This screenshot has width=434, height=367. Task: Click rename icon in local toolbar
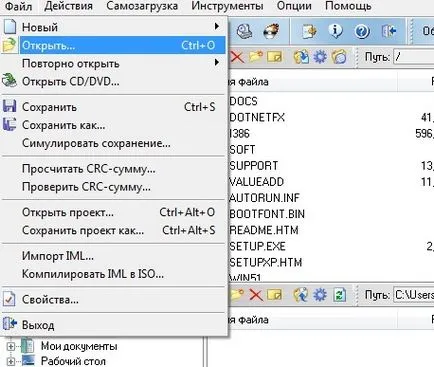click(274, 295)
